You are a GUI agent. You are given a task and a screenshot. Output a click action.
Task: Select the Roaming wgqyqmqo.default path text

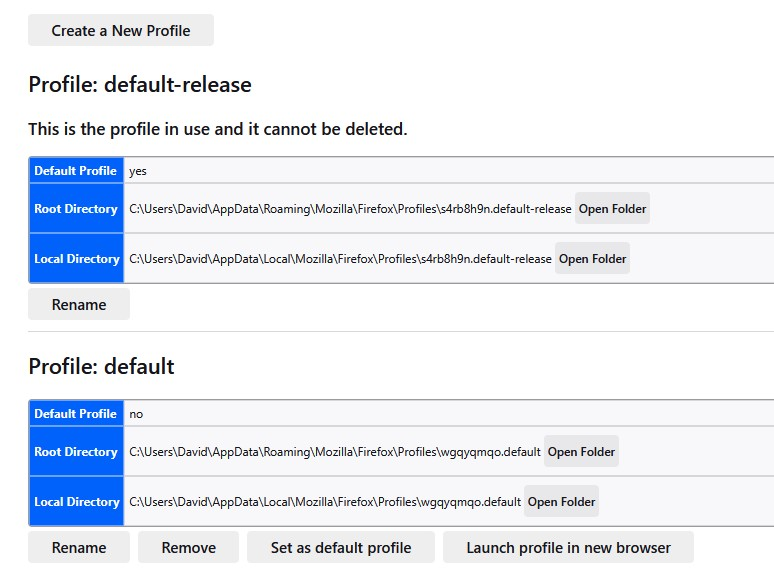click(x=335, y=452)
